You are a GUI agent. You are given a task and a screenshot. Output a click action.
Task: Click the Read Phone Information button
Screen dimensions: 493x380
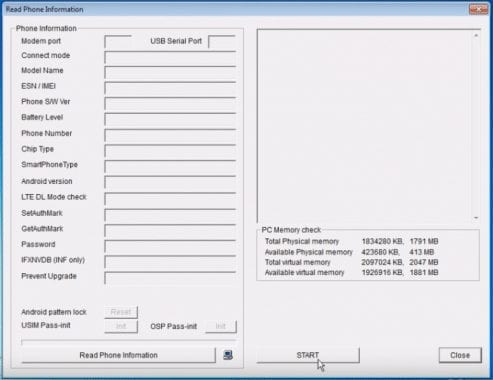(x=118, y=355)
